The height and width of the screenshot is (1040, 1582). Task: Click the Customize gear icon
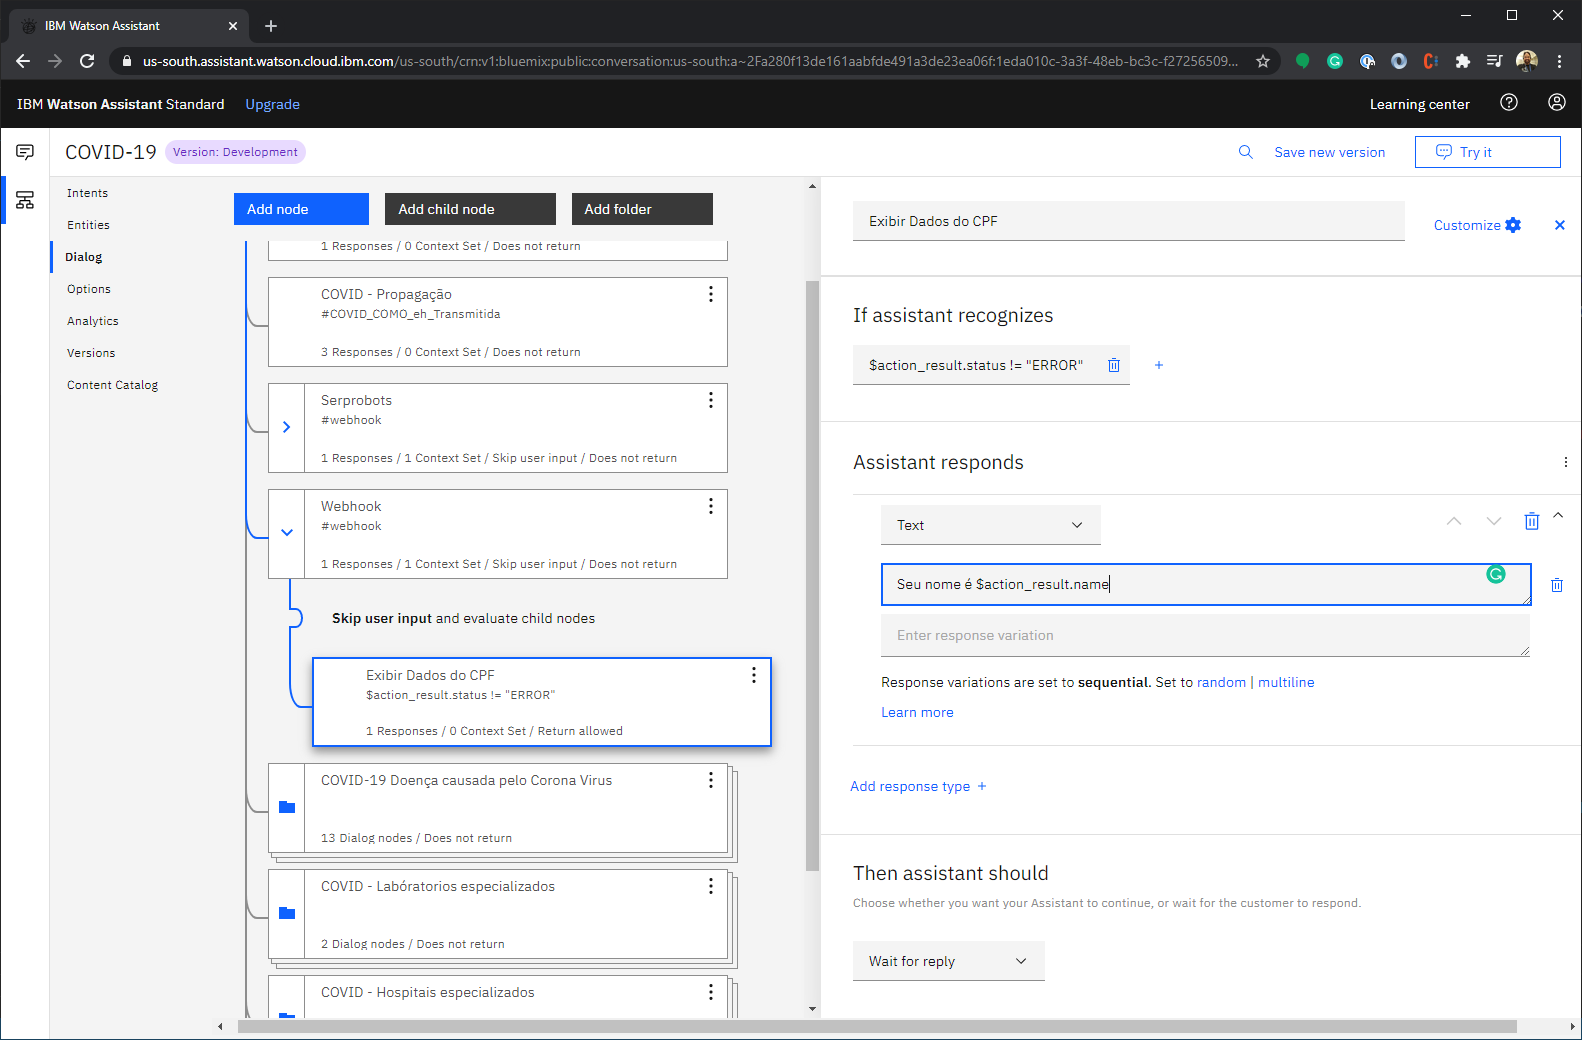pos(1513,225)
